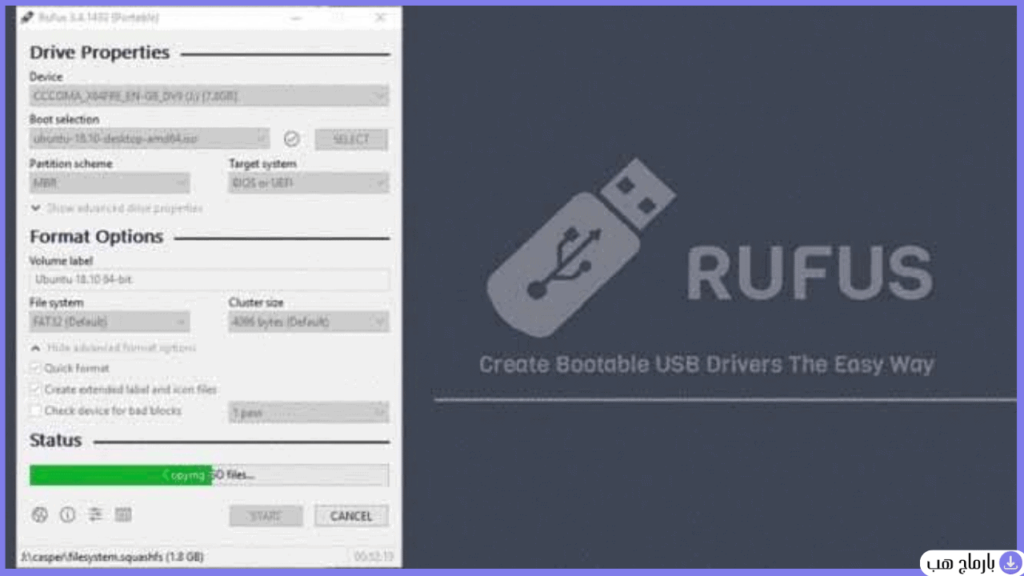This screenshot has width=1024, height=576.
Task: Open the Partition scheme MBR dropdown
Action: [110, 183]
